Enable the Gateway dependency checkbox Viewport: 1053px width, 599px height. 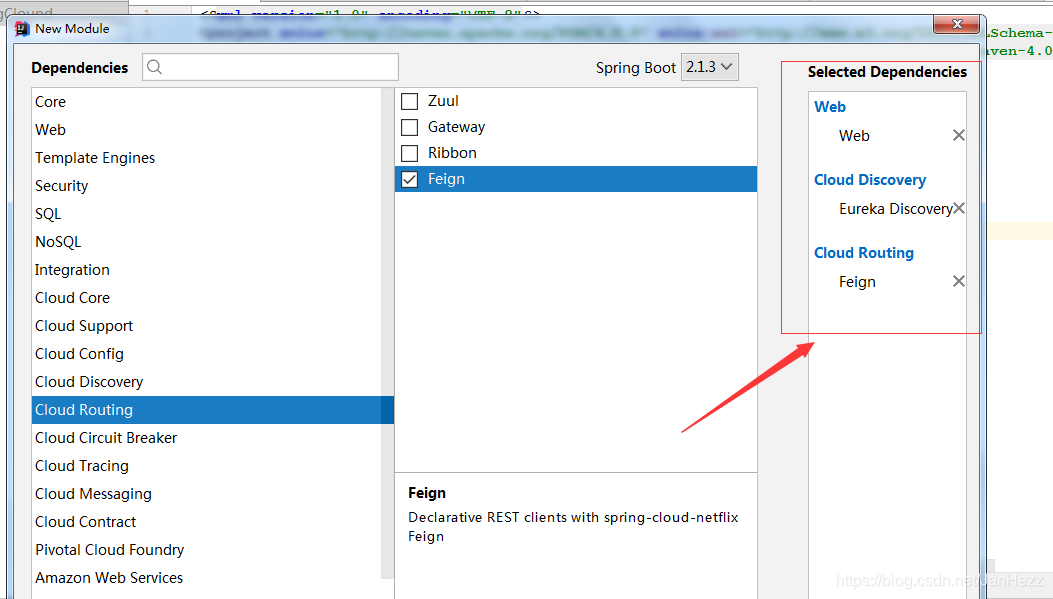(410, 127)
